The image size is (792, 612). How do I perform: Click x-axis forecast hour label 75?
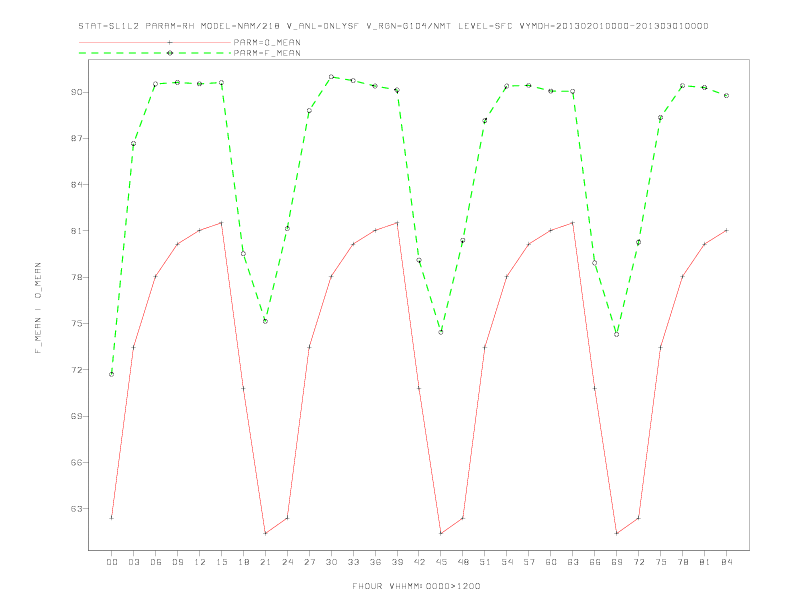[661, 562]
